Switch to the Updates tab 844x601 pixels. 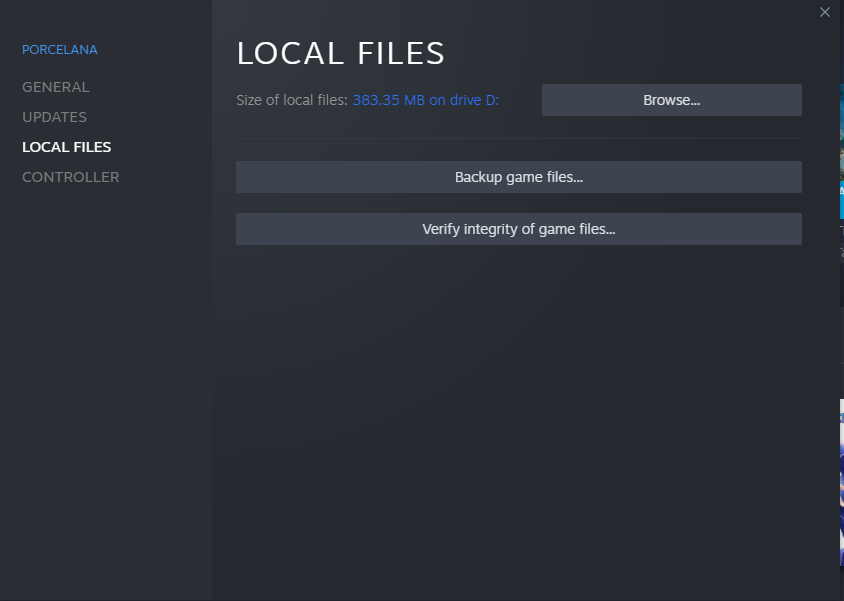click(55, 117)
